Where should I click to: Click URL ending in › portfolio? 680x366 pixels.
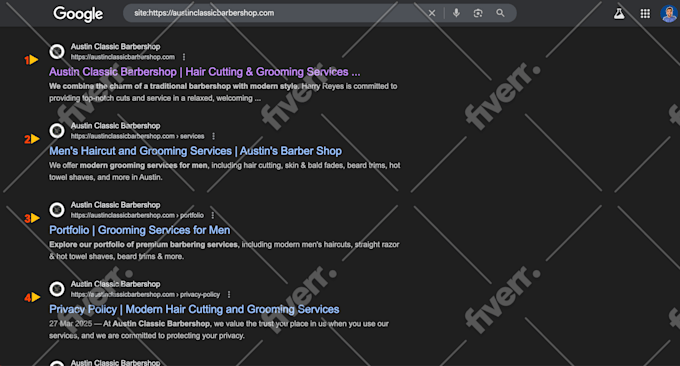137,216
